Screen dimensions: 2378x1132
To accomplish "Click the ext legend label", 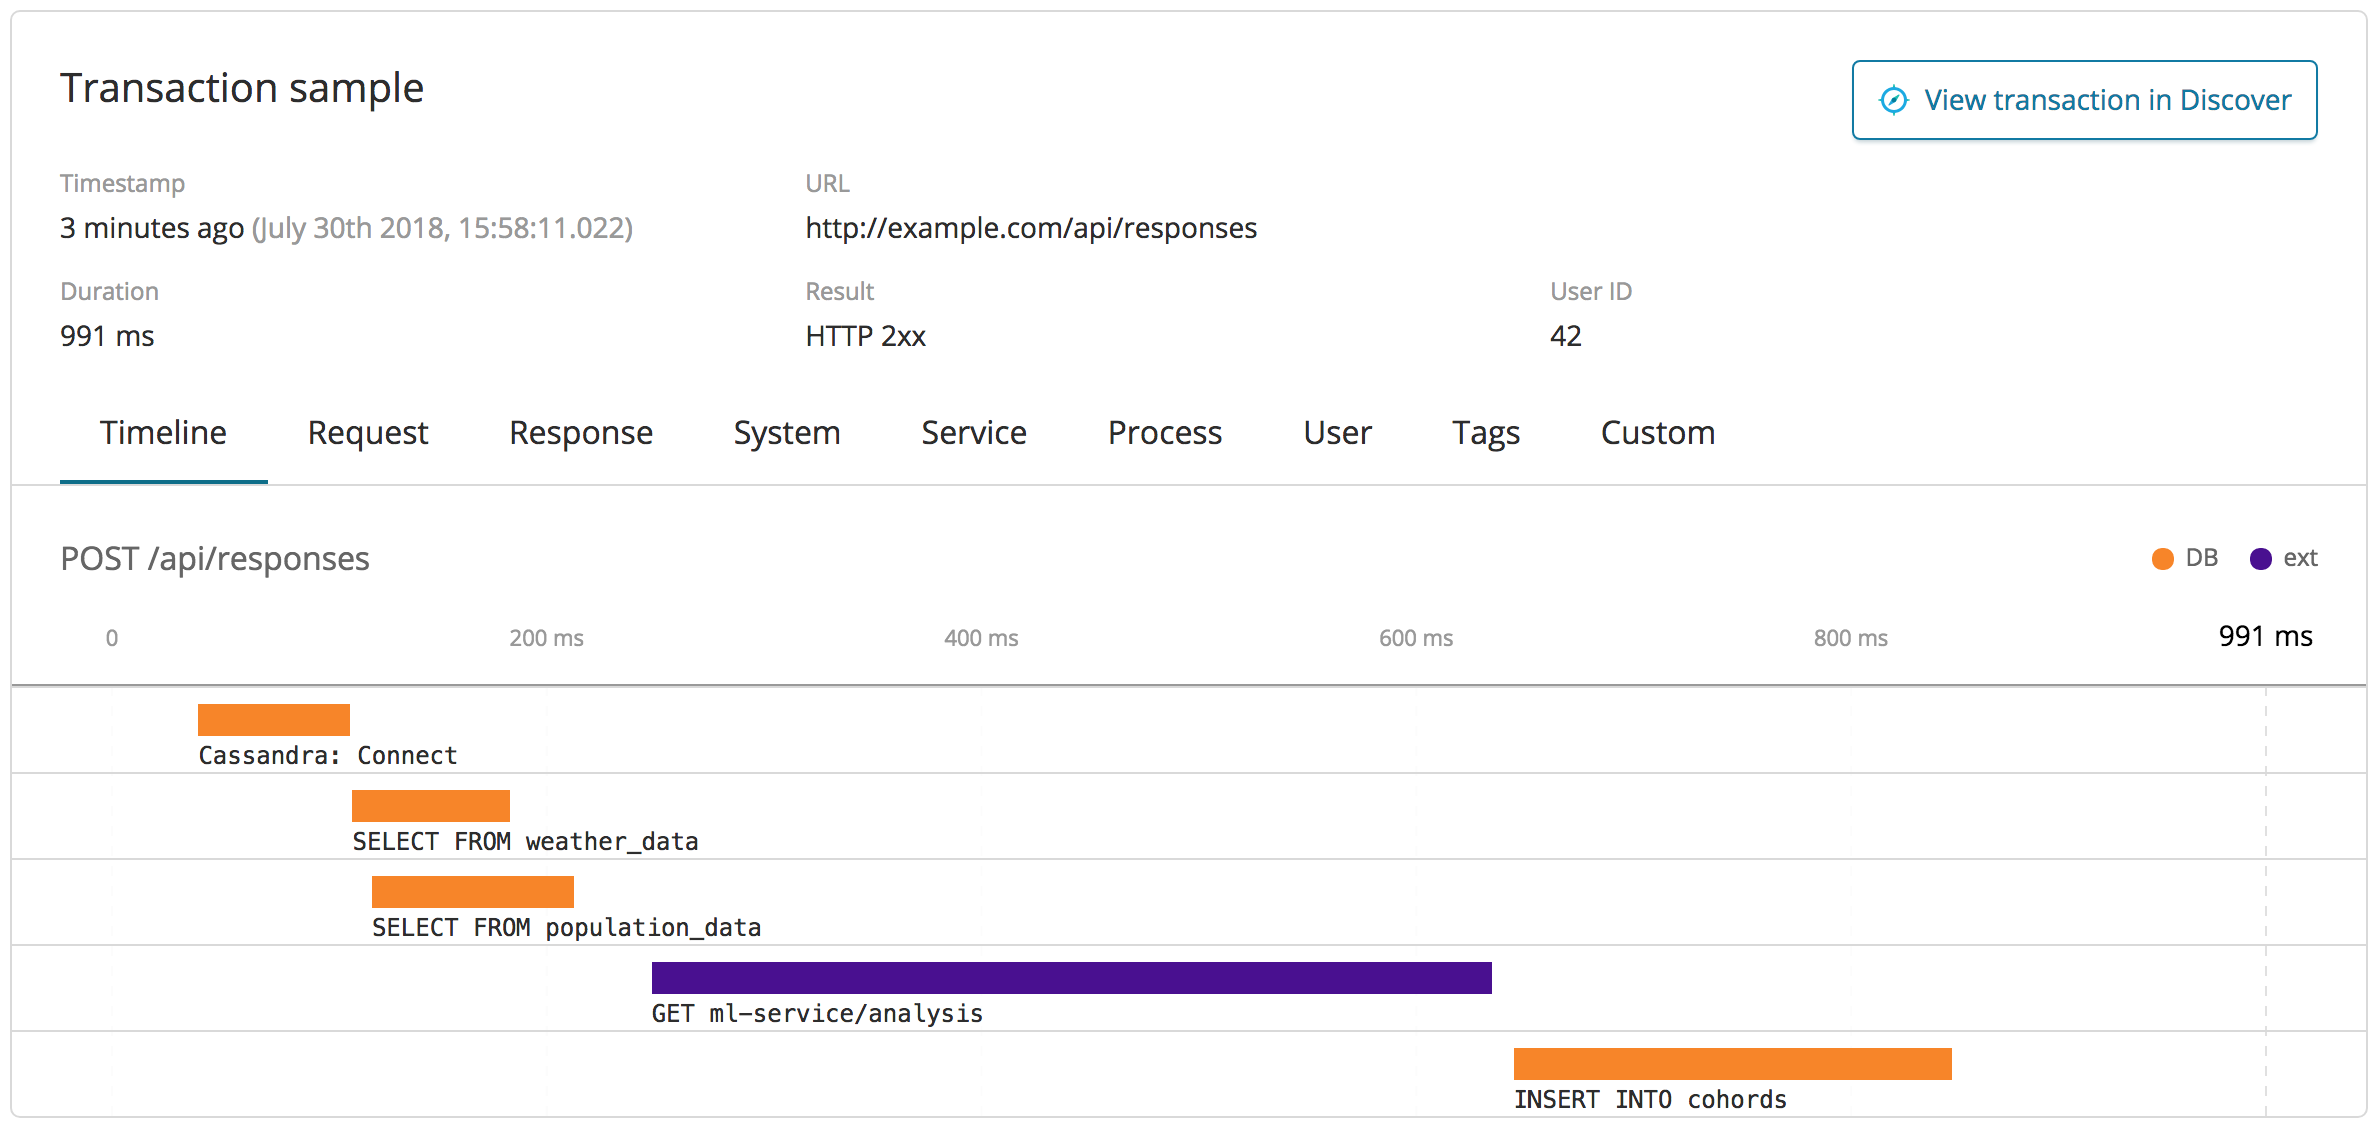I will click(x=2300, y=558).
